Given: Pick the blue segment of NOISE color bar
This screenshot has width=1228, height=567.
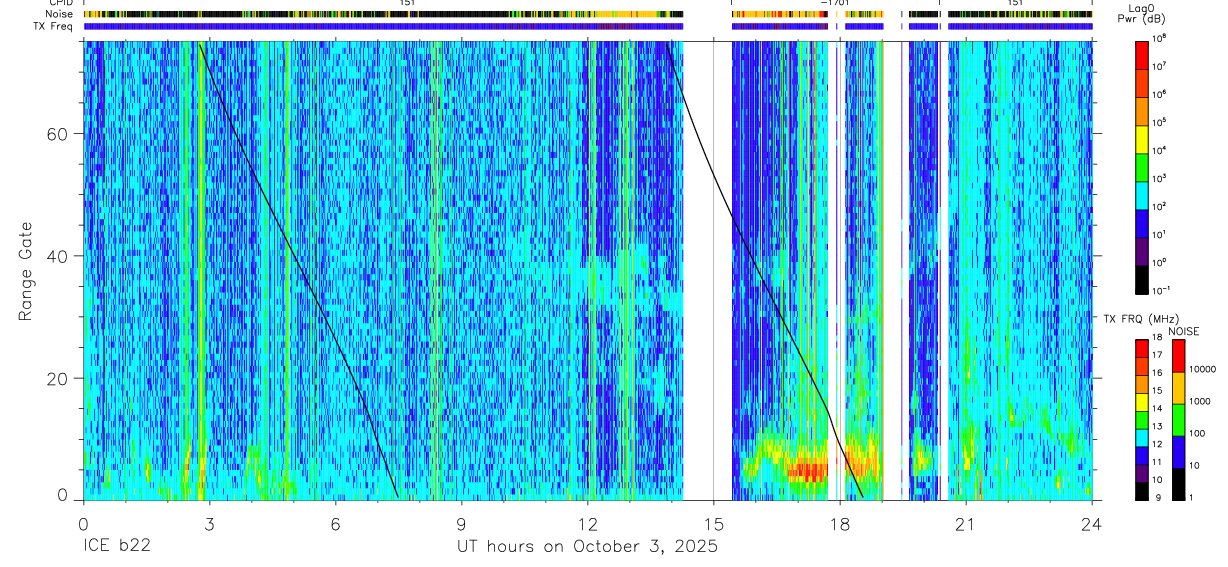Looking at the screenshot, I should pyautogui.click(x=1179, y=450).
